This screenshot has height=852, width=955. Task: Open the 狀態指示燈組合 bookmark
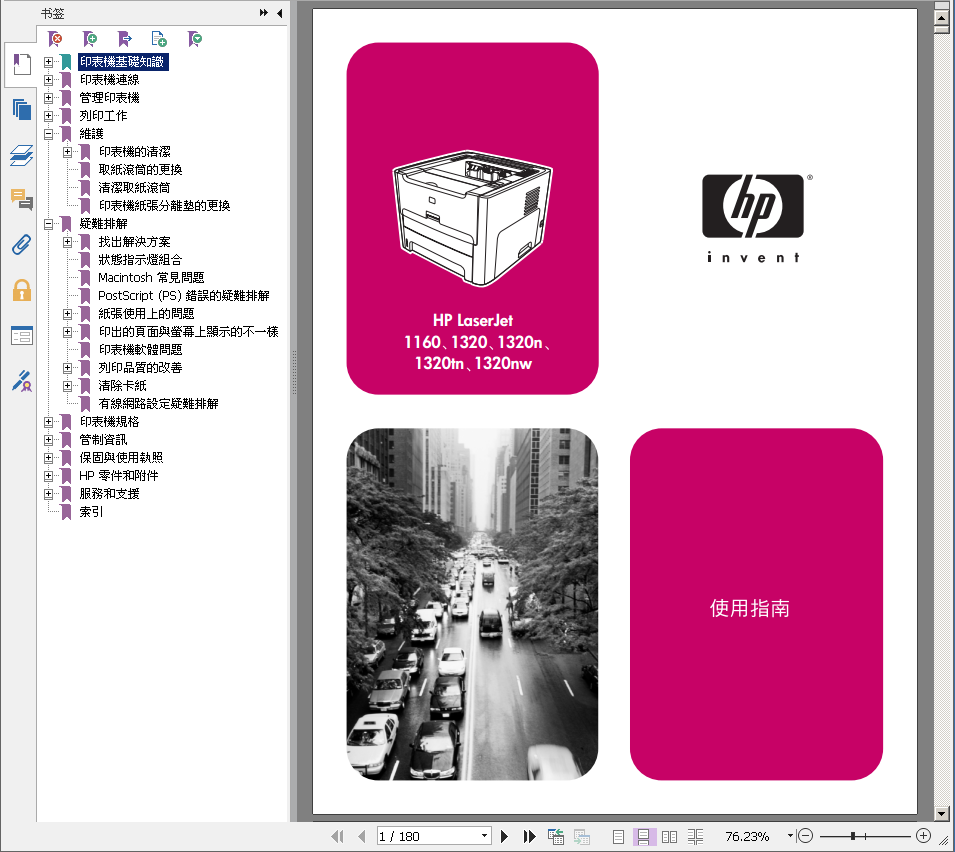pos(140,259)
